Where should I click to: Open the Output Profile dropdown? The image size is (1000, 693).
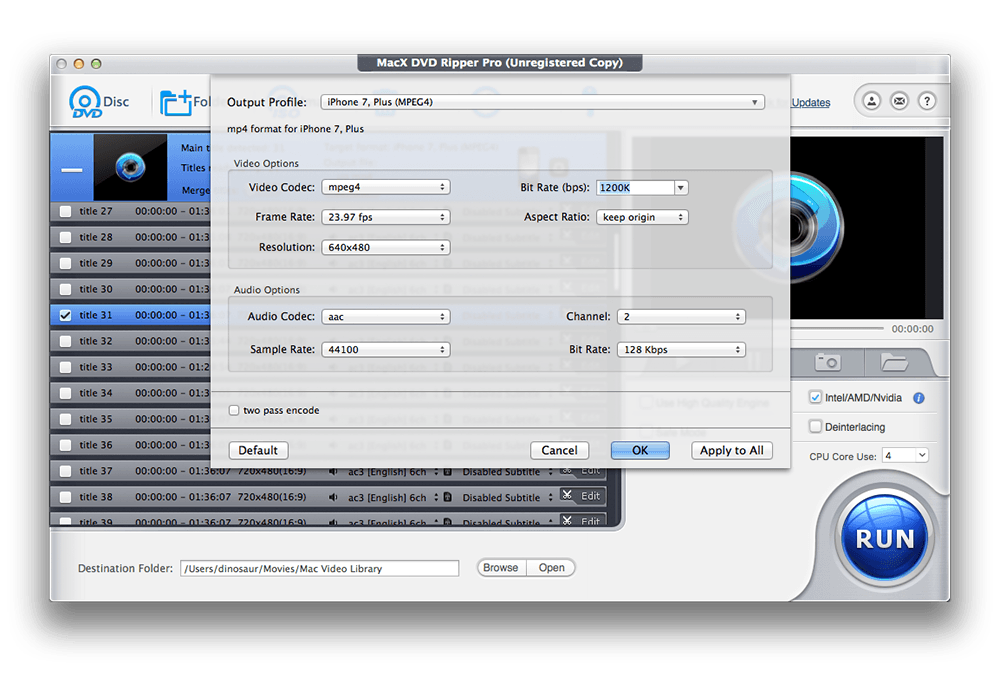542,102
